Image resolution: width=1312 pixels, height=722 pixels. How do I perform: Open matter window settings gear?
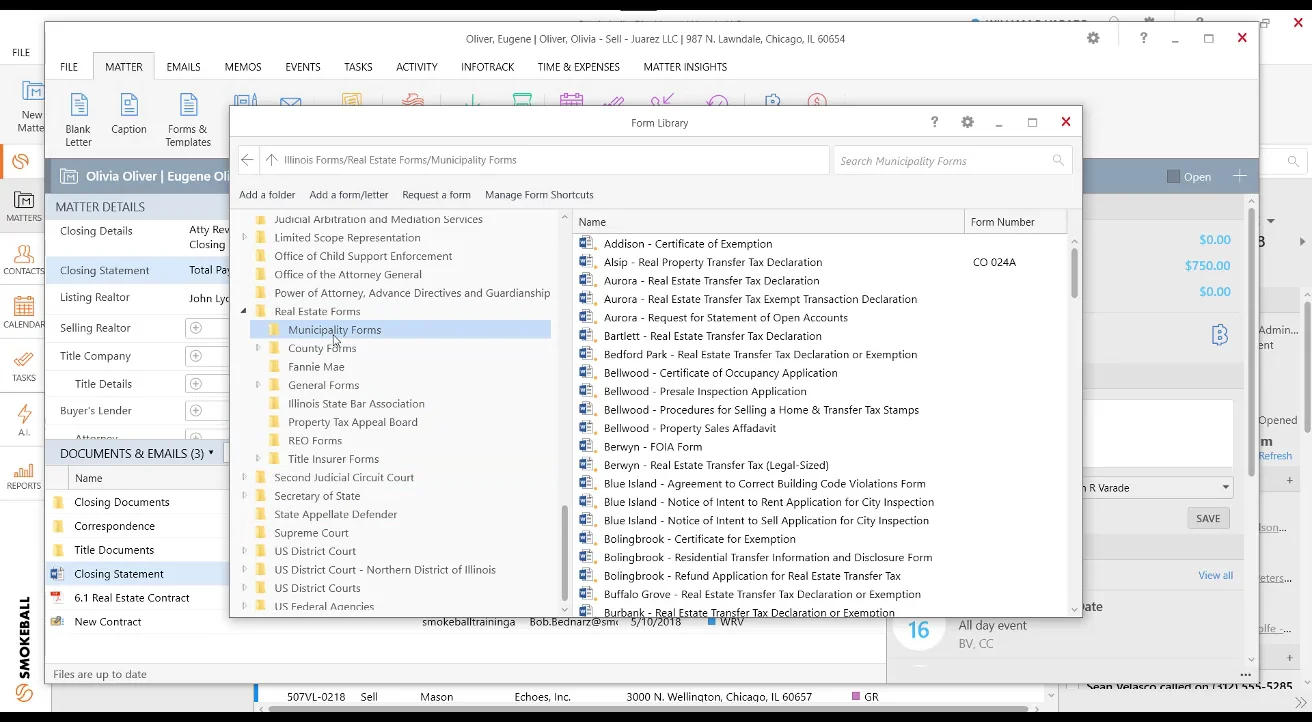tap(1093, 38)
